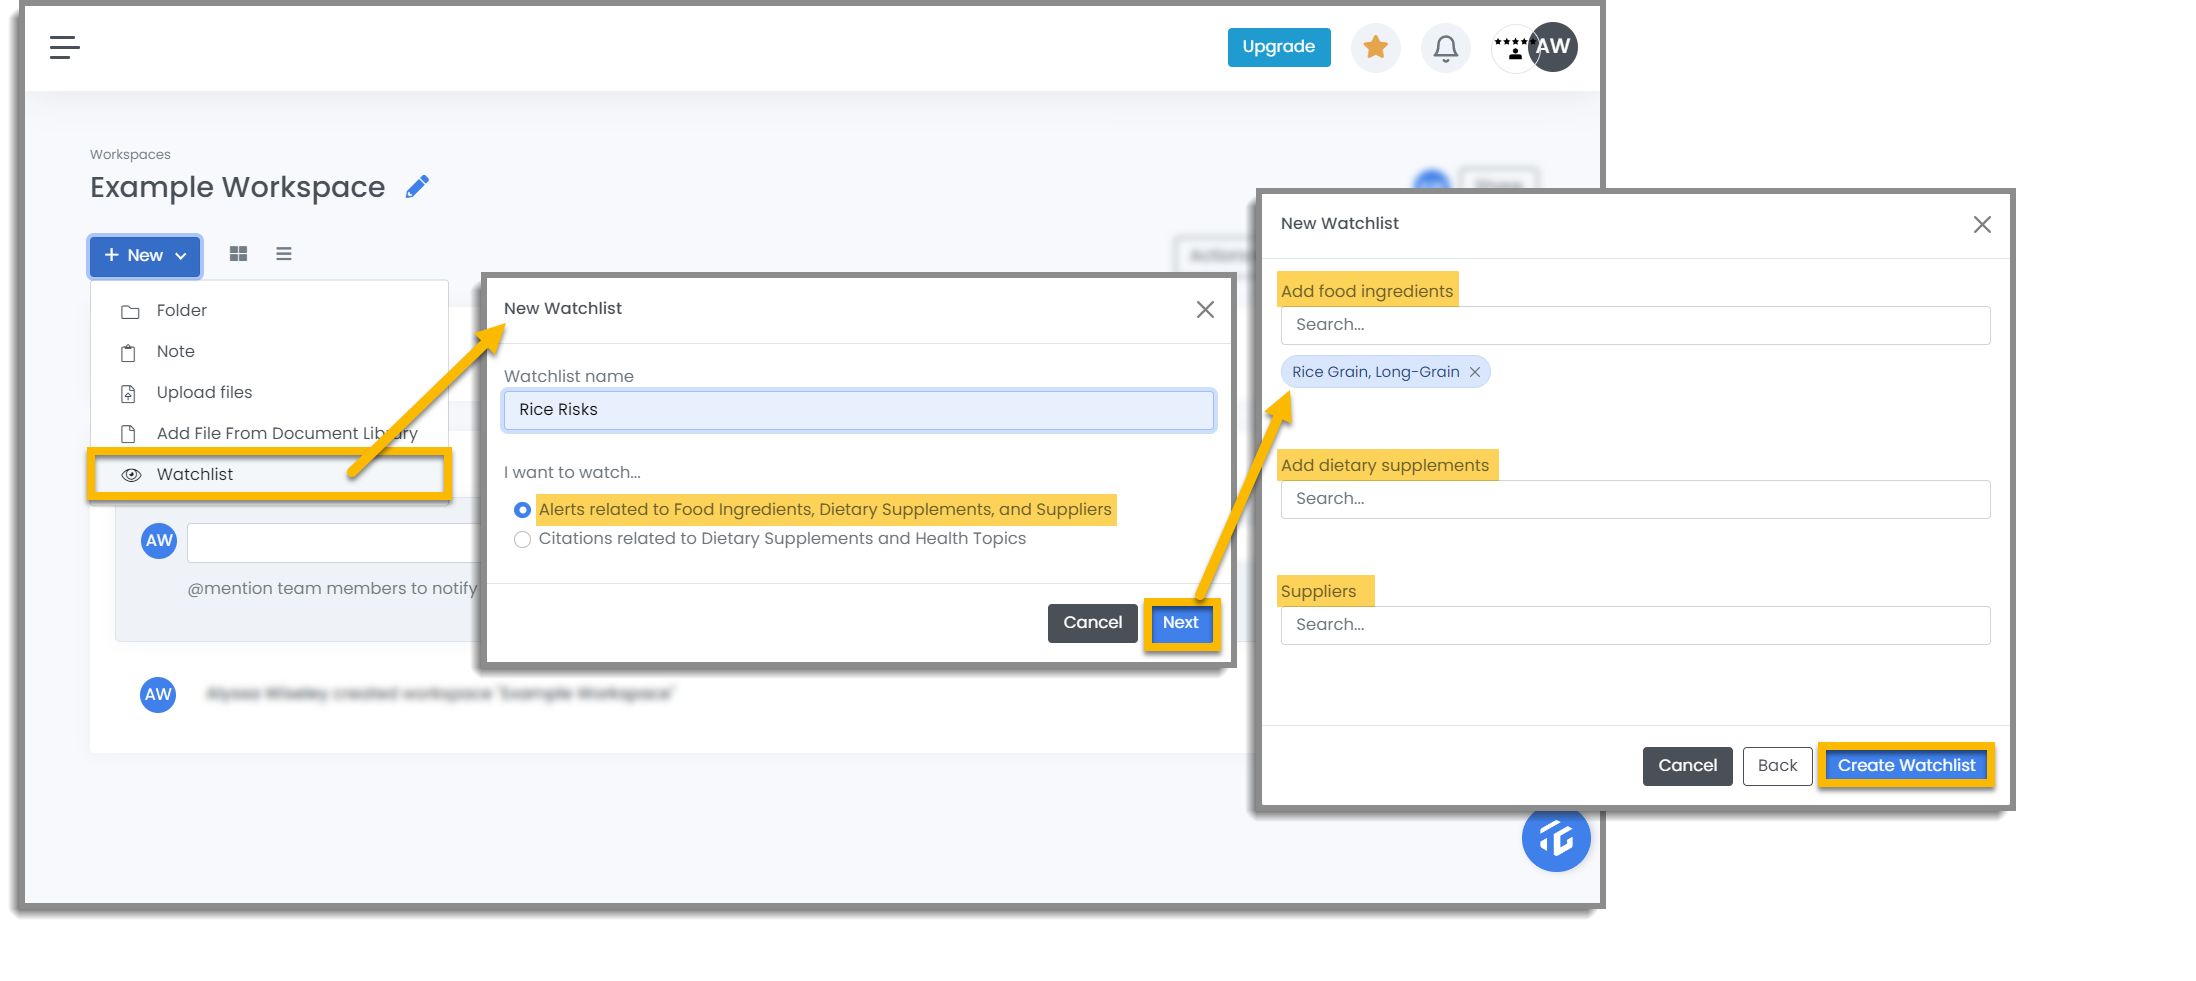Click the Watchlist name input field
The width and height of the screenshot is (2196, 981).
click(x=859, y=410)
